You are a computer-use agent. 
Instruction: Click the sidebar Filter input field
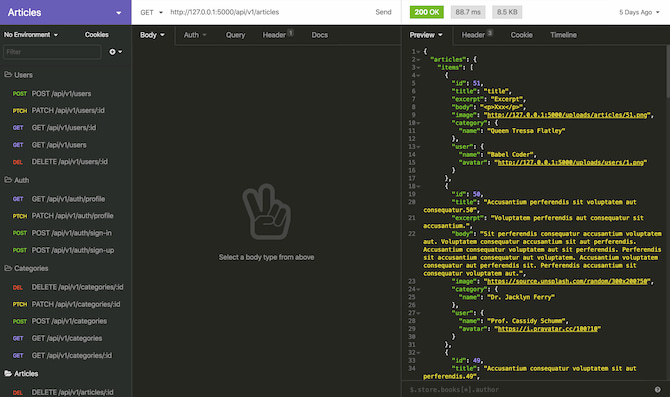click(x=52, y=52)
